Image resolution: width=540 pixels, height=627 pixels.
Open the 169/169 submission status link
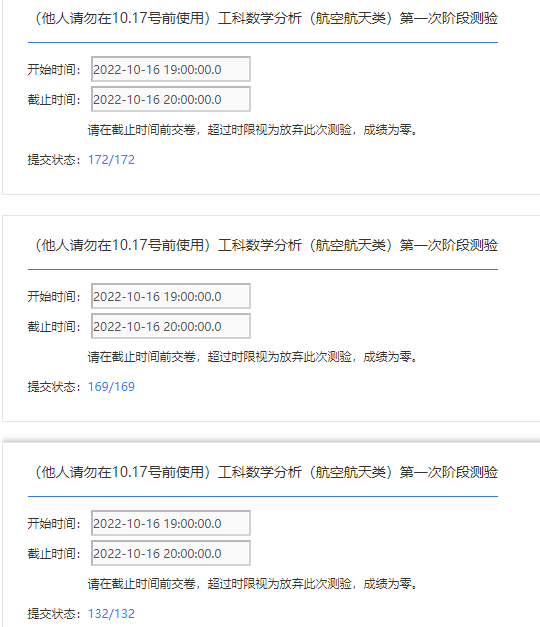[x=111, y=387]
